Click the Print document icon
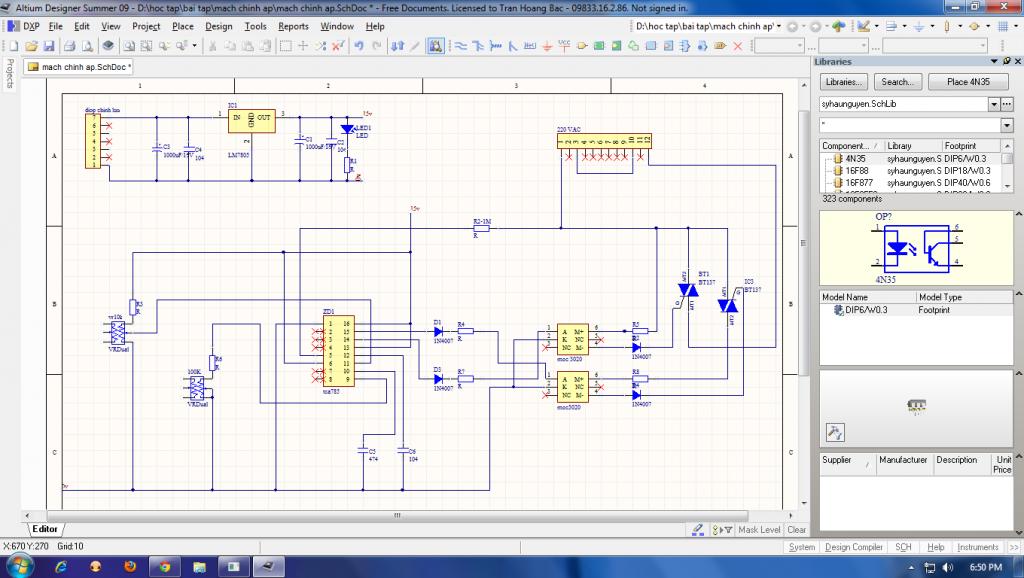1024x578 pixels. (70, 46)
